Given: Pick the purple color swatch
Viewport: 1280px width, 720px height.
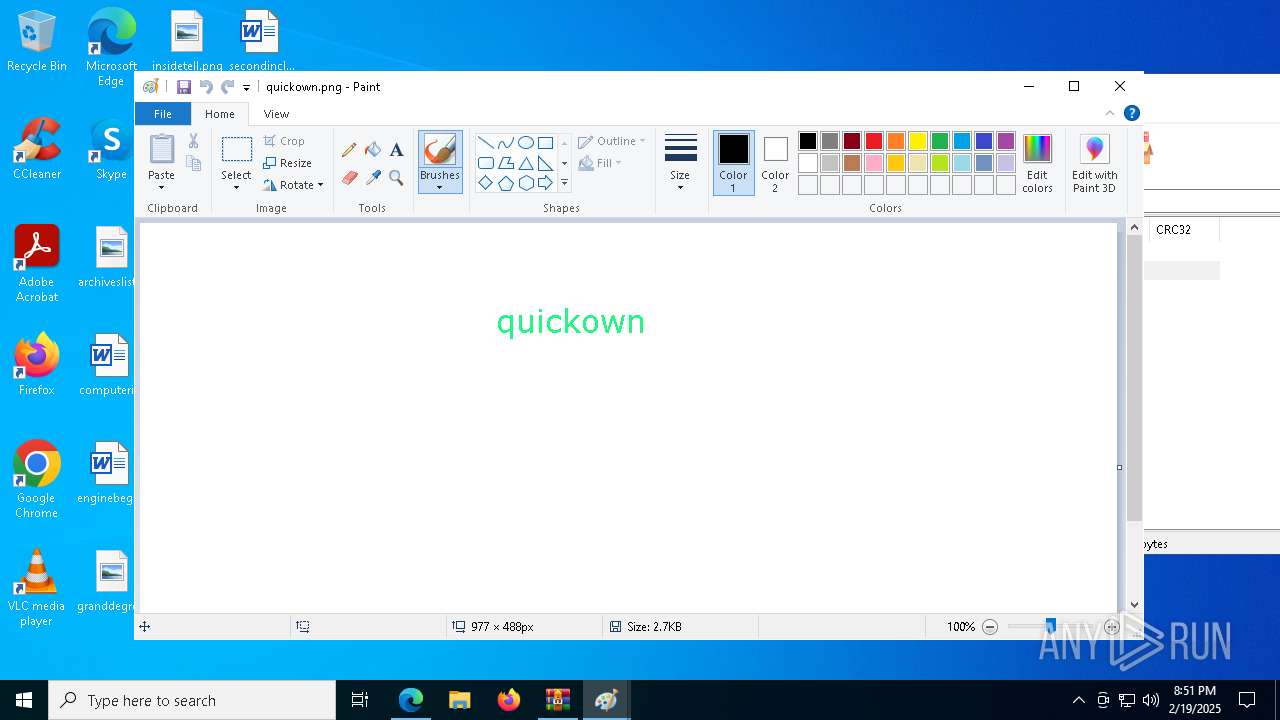Looking at the screenshot, I should (1006, 141).
